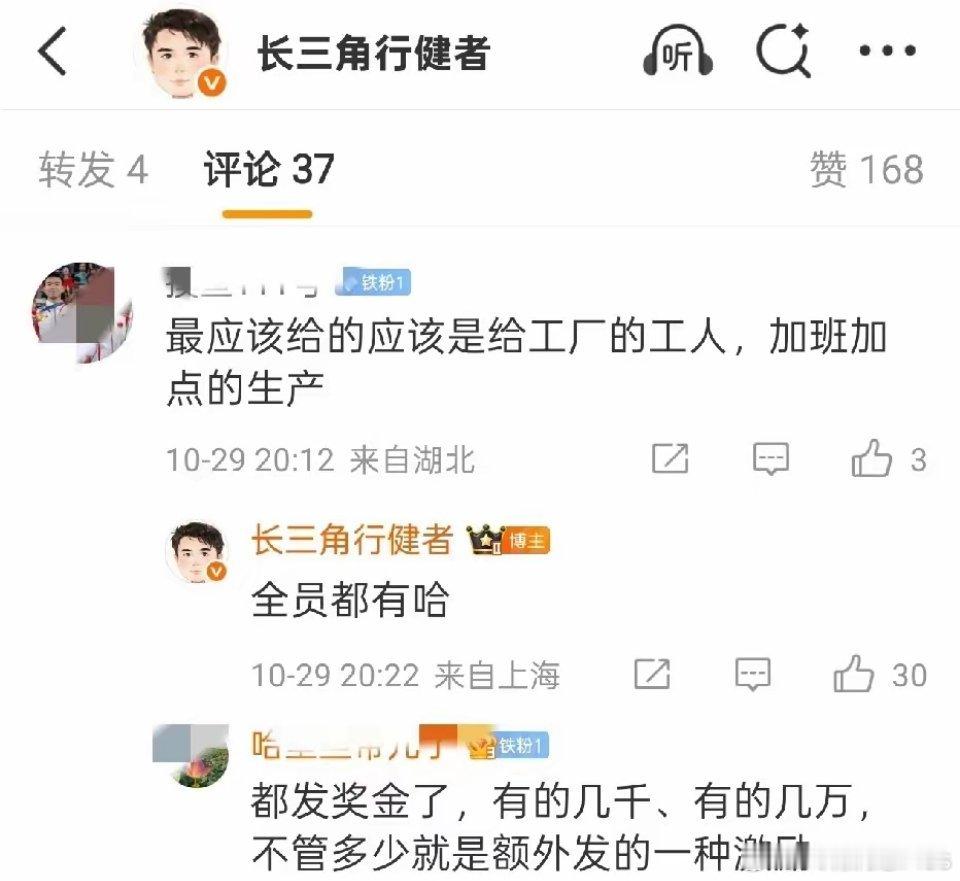Open 长三角行健者 profile from header name

click(x=373, y=53)
